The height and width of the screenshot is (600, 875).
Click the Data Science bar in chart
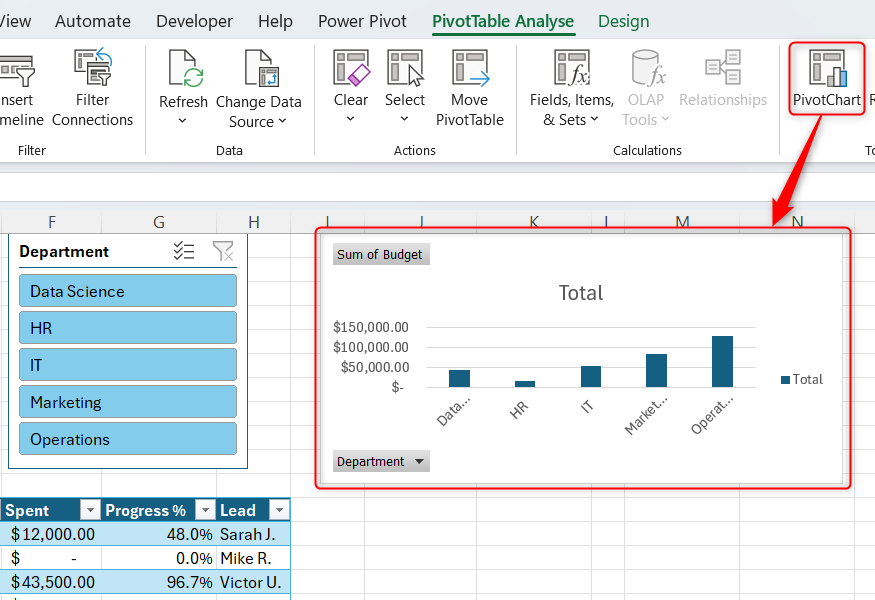coord(459,378)
